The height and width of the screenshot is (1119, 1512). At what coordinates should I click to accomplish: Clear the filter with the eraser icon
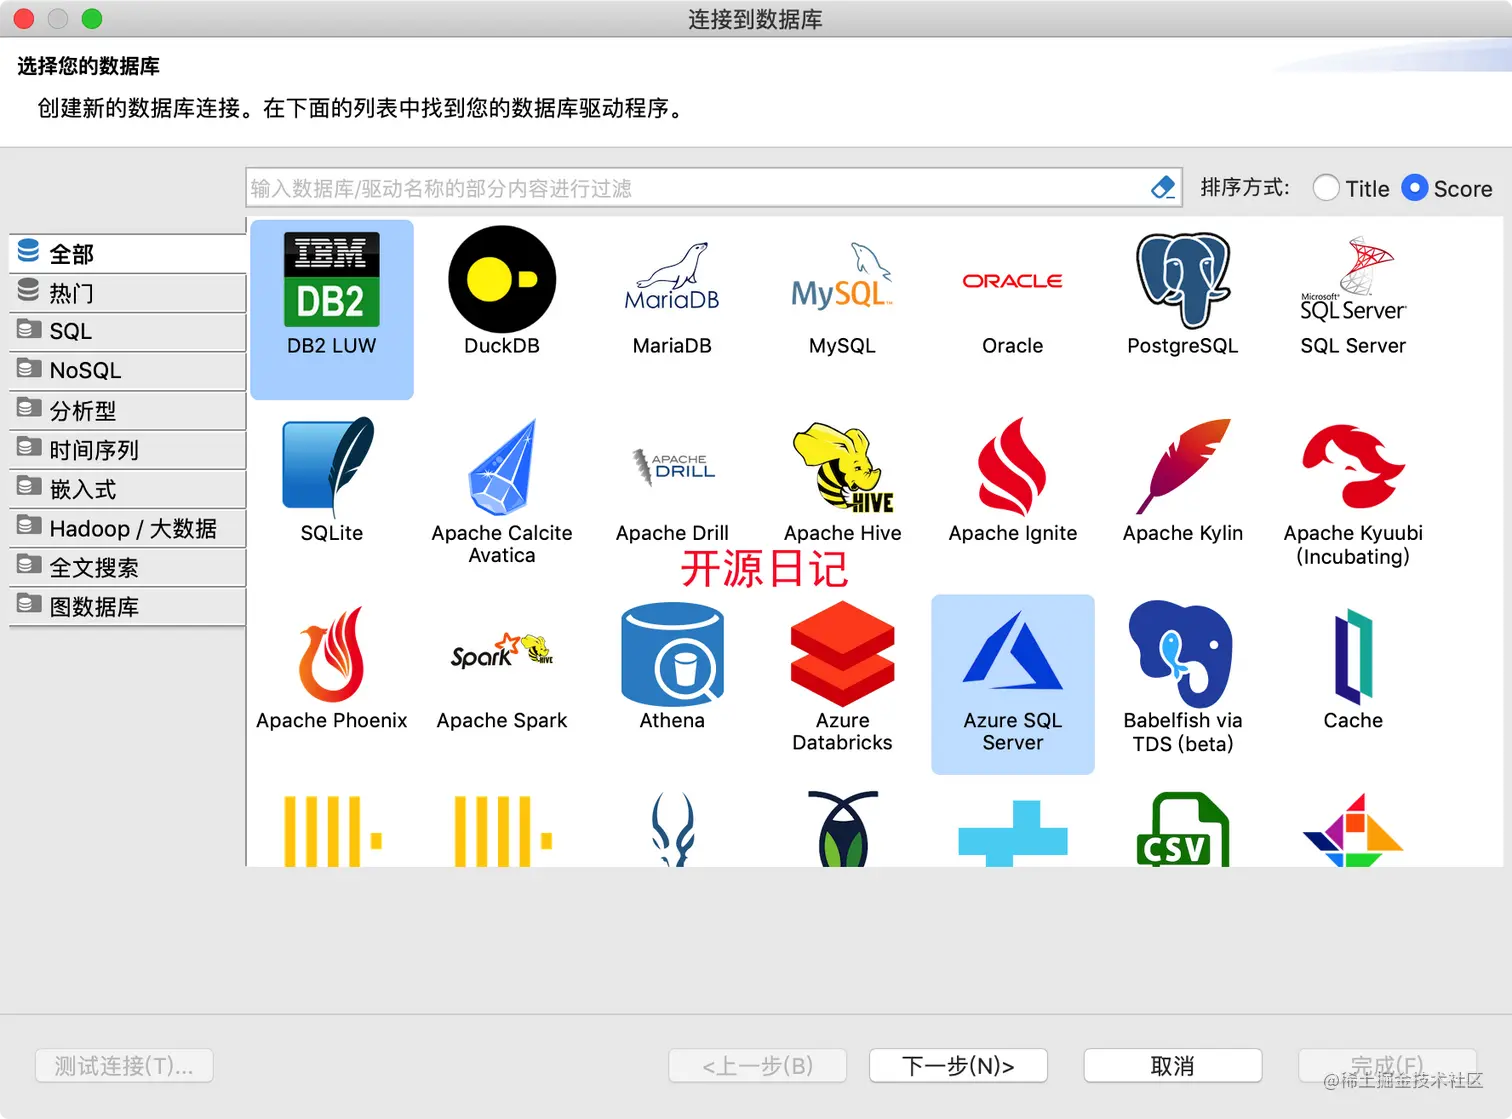pyautogui.click(x=1163, y=188)
